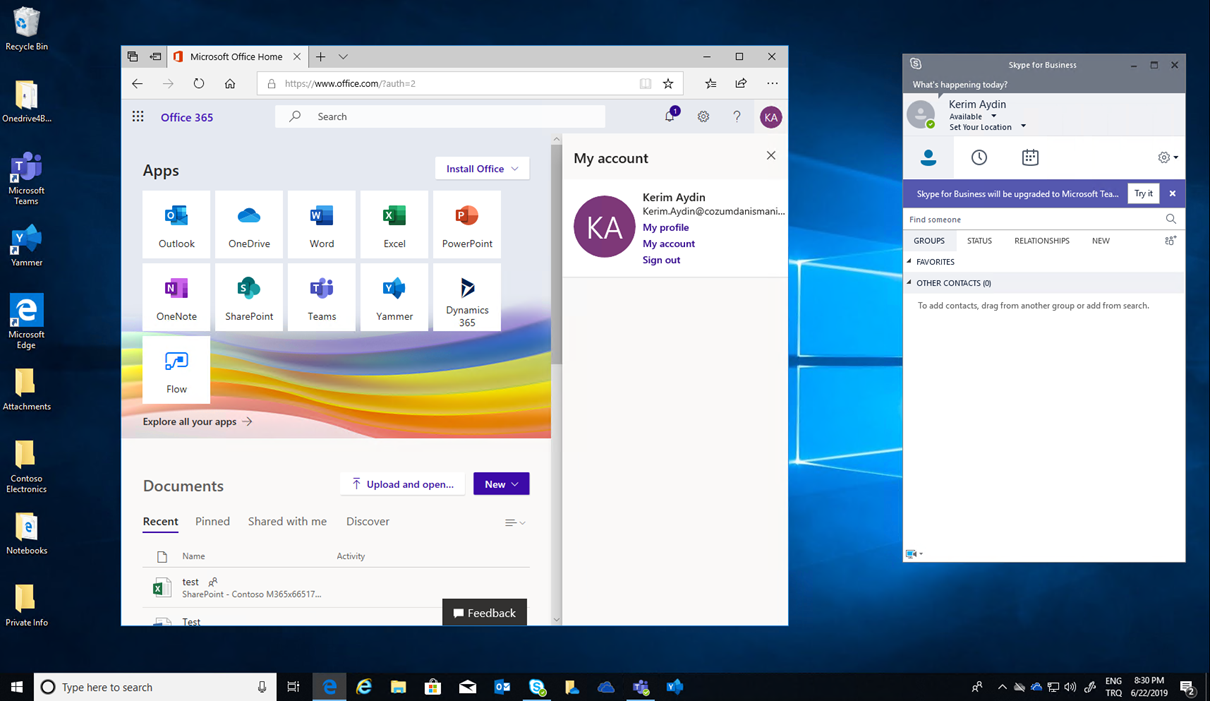1210x701 pixels.
Task: Go to Edge browser home page
Action: pyautogui.click(x=230, y=84)
